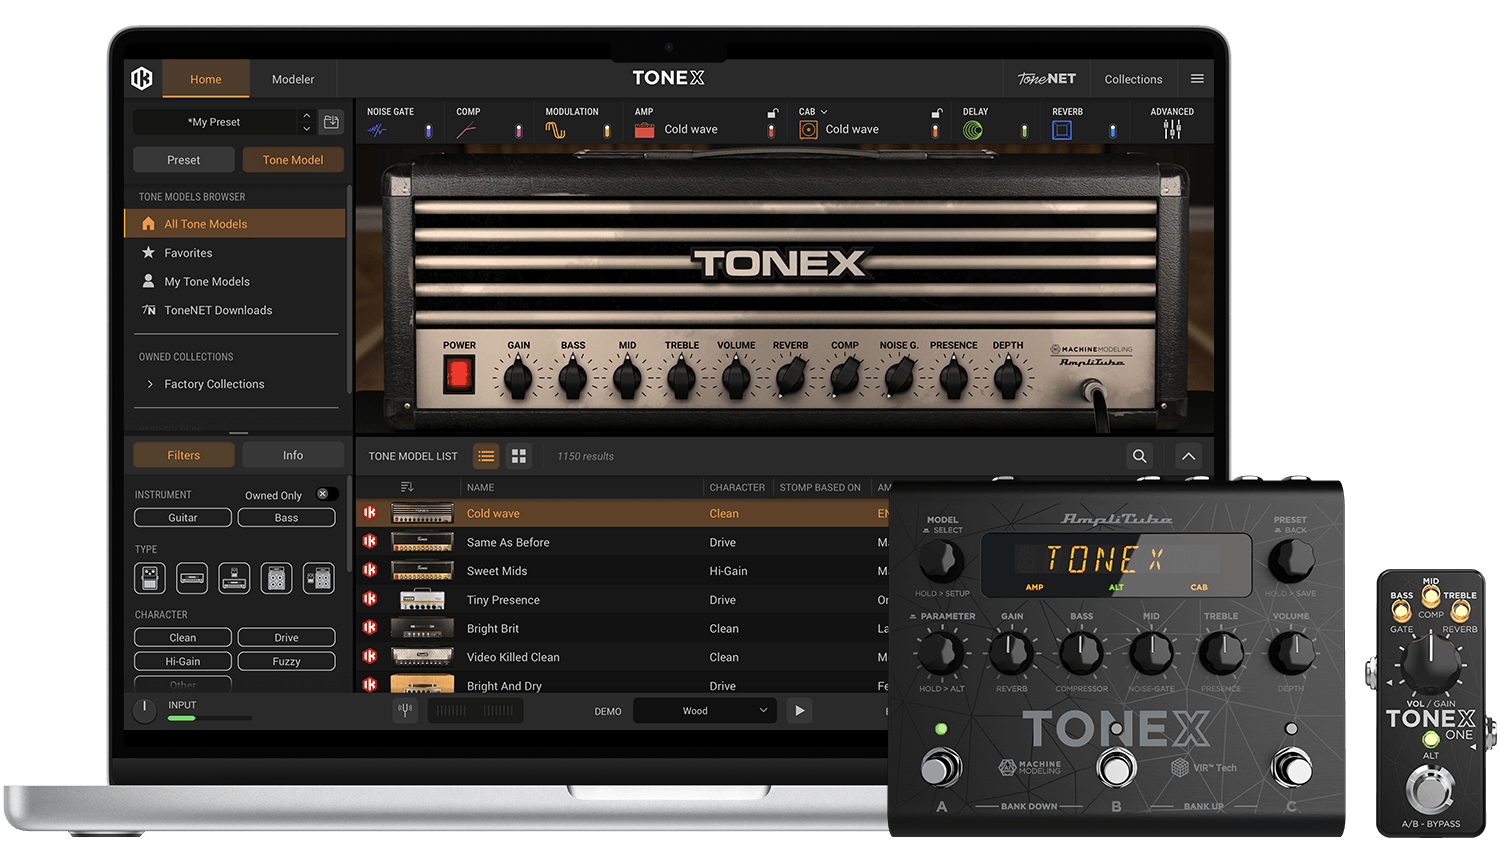Toggle the Comp effect enable pill

tap(518, 129)
